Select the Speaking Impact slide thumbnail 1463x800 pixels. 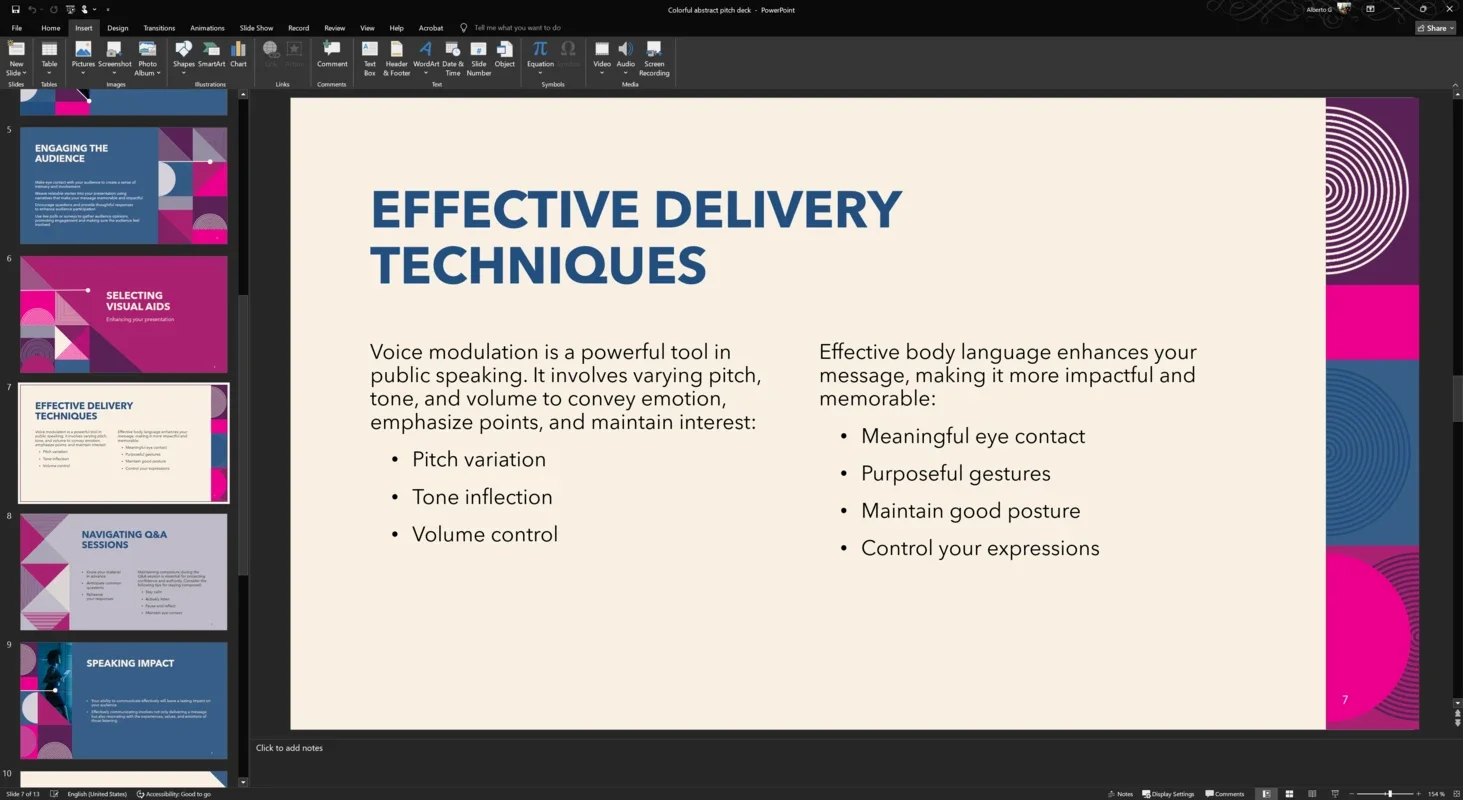click(124, 700)
